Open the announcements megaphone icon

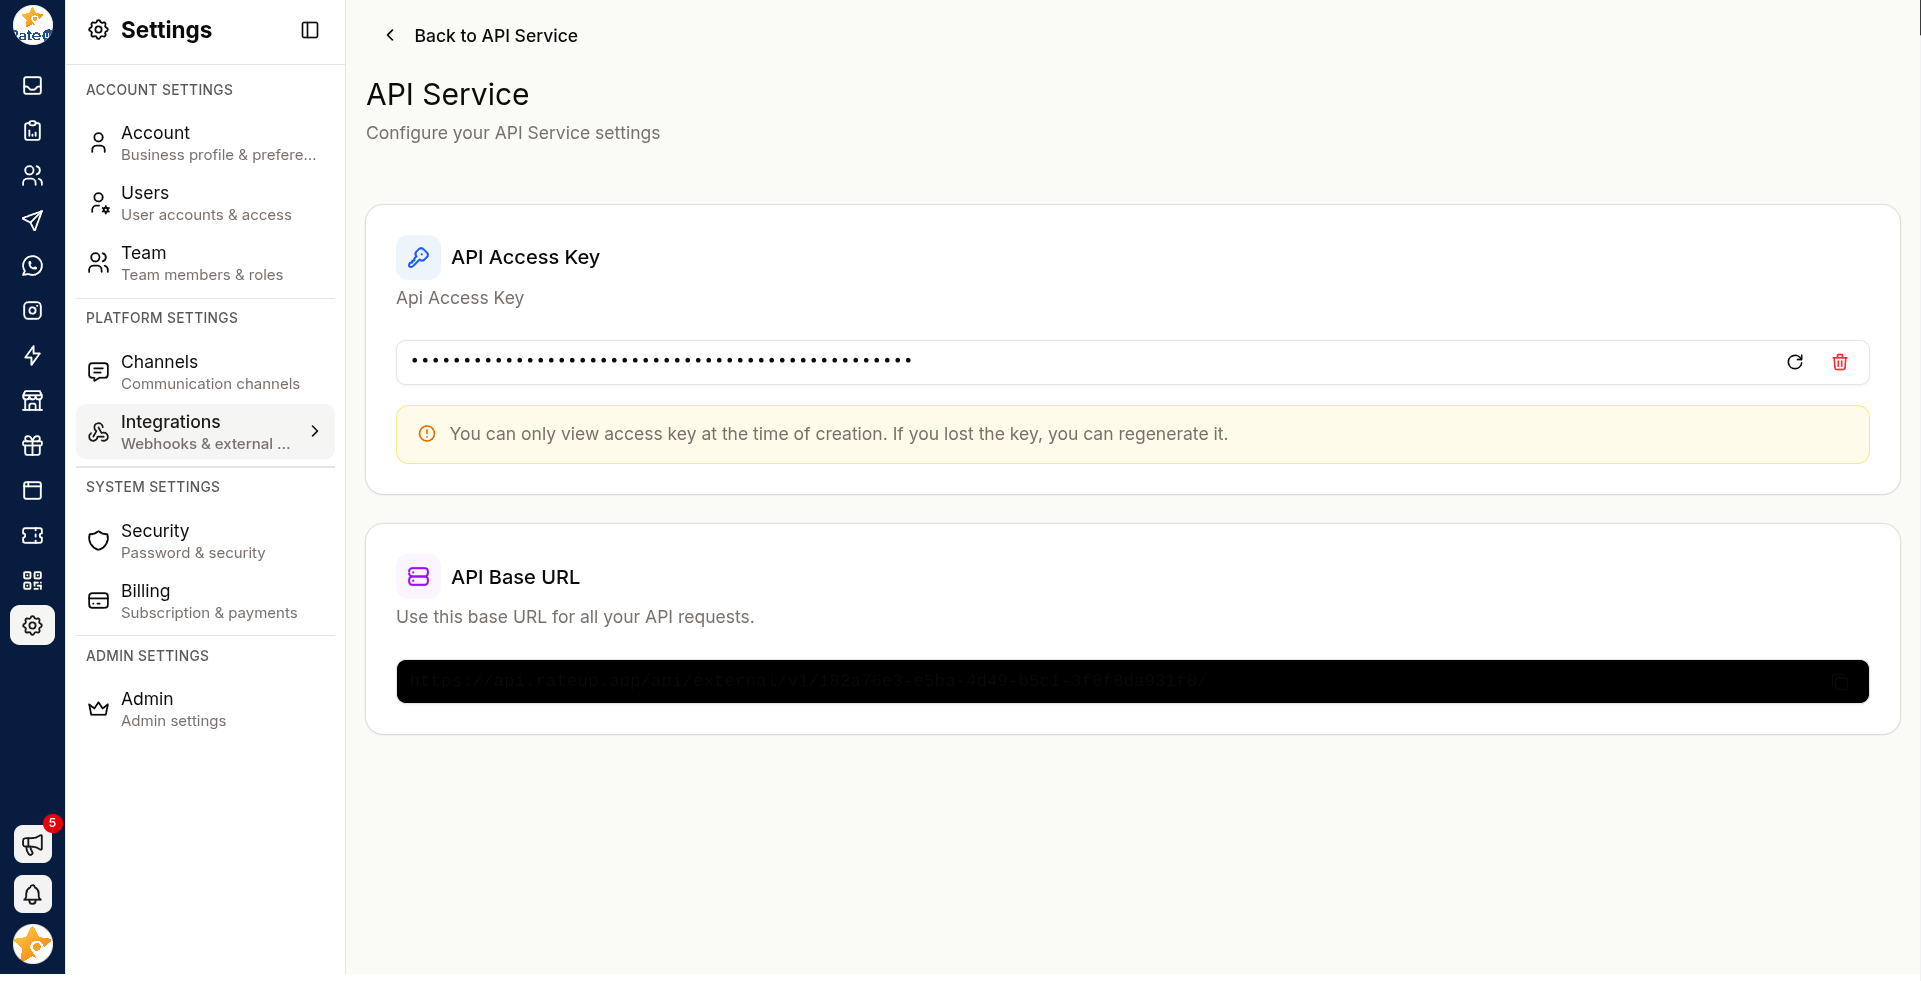coord(33,845)
